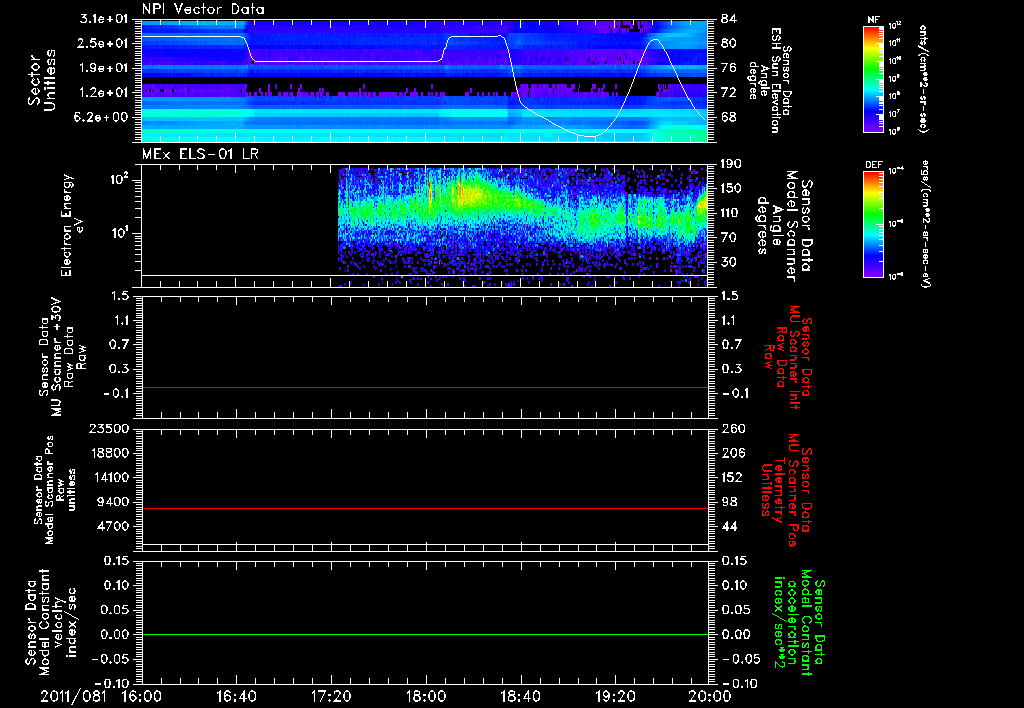Click the '18:00' time tick label
Image resolution: width=1024 pixels, height=708 pixels.
[426, 696]
